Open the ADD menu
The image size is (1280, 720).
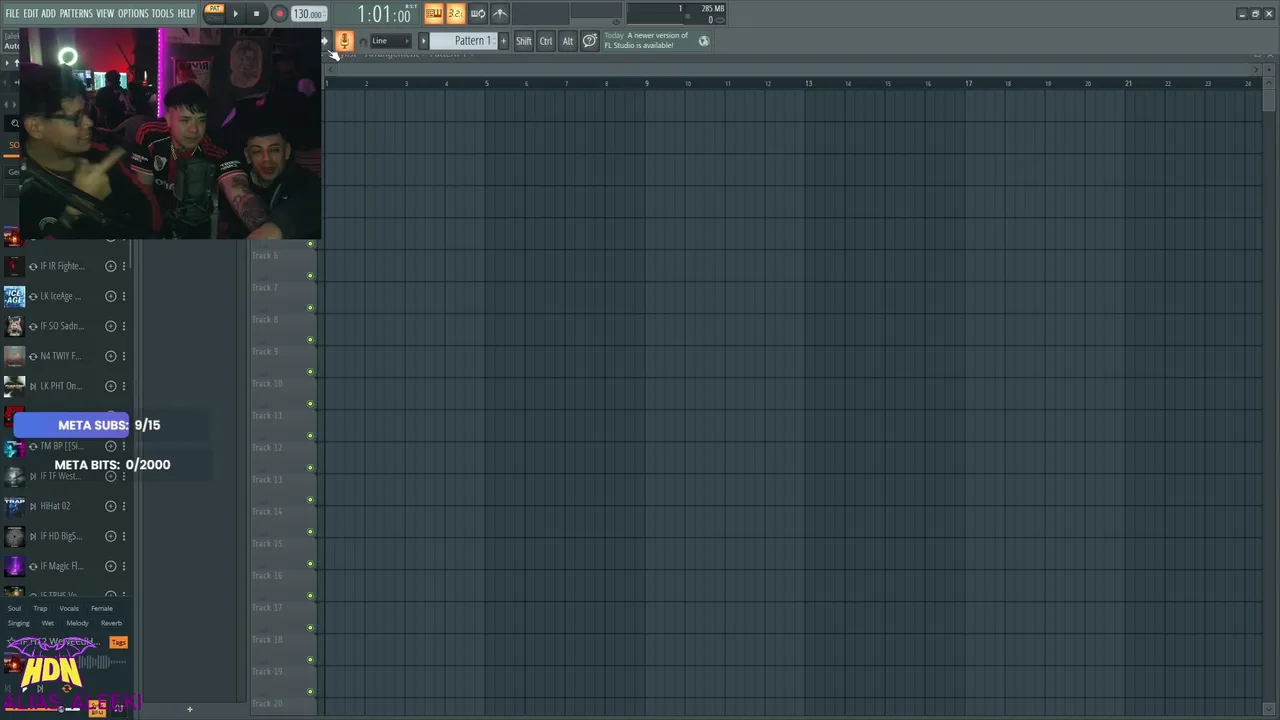click(48, 14)
